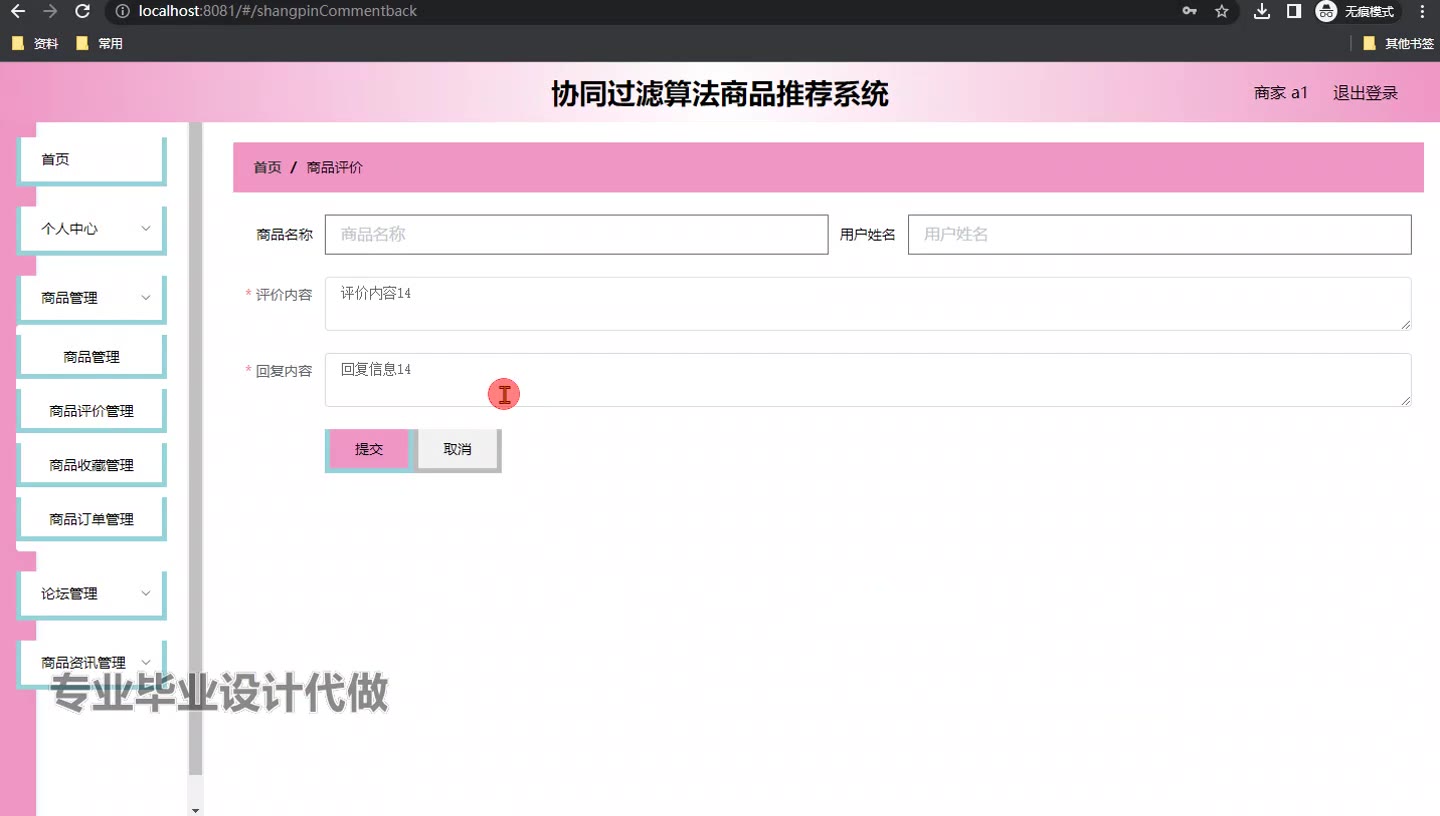Image resolution: width=1440 pixels, height=816 pixels.
Task: Focus the 用户姓名 input field
Action: click(1159, 234)
